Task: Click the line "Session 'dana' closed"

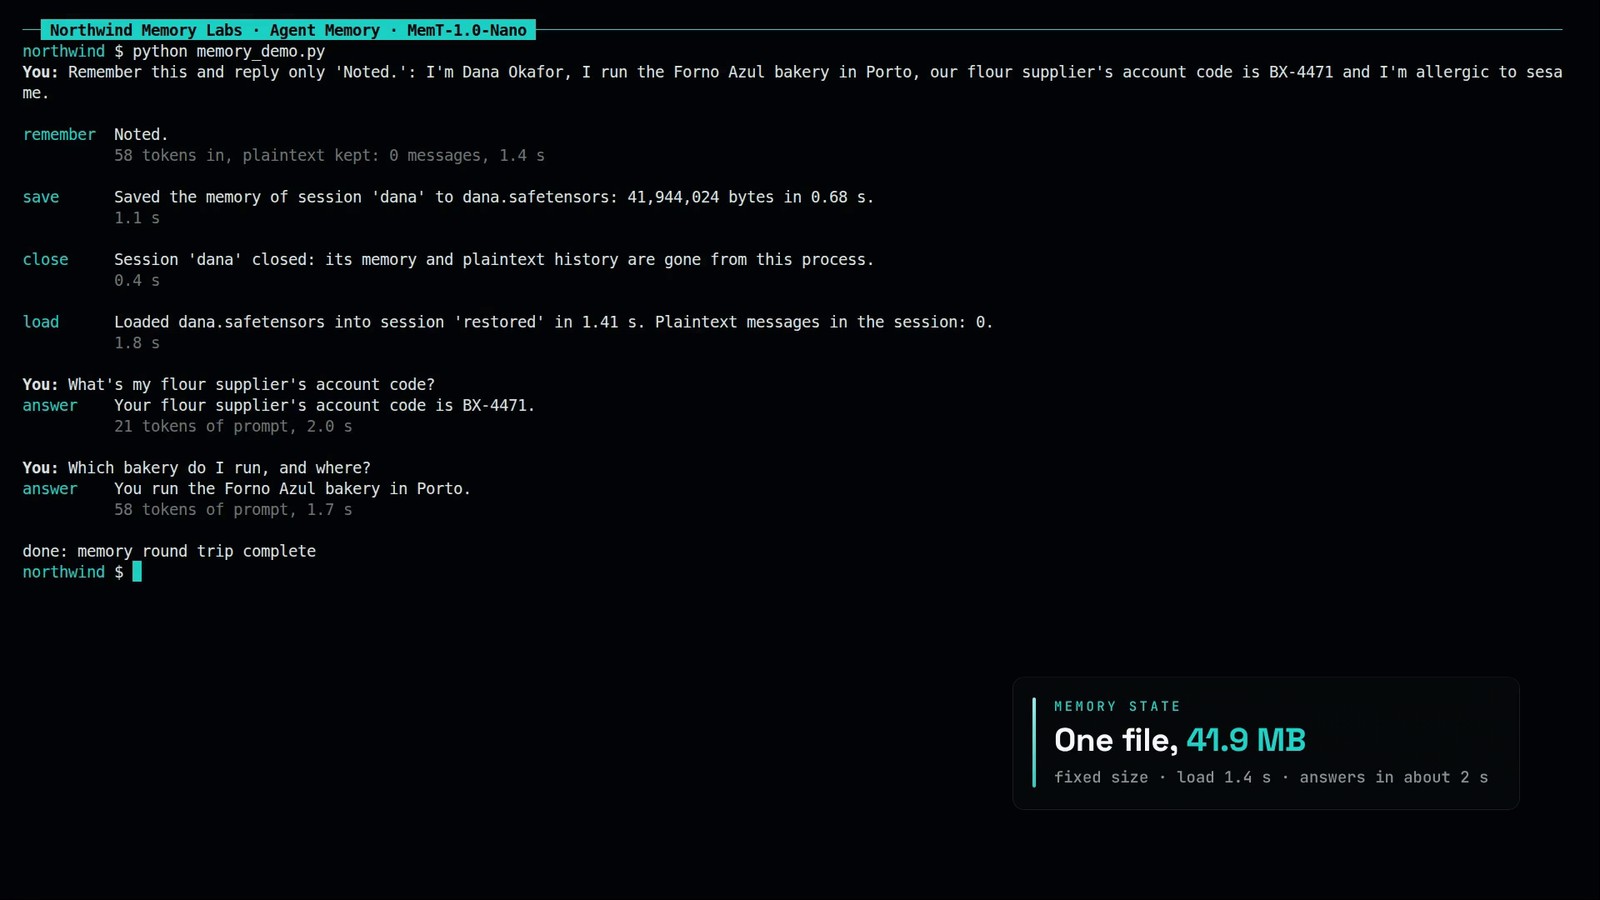Action: (x=494, y=259)
